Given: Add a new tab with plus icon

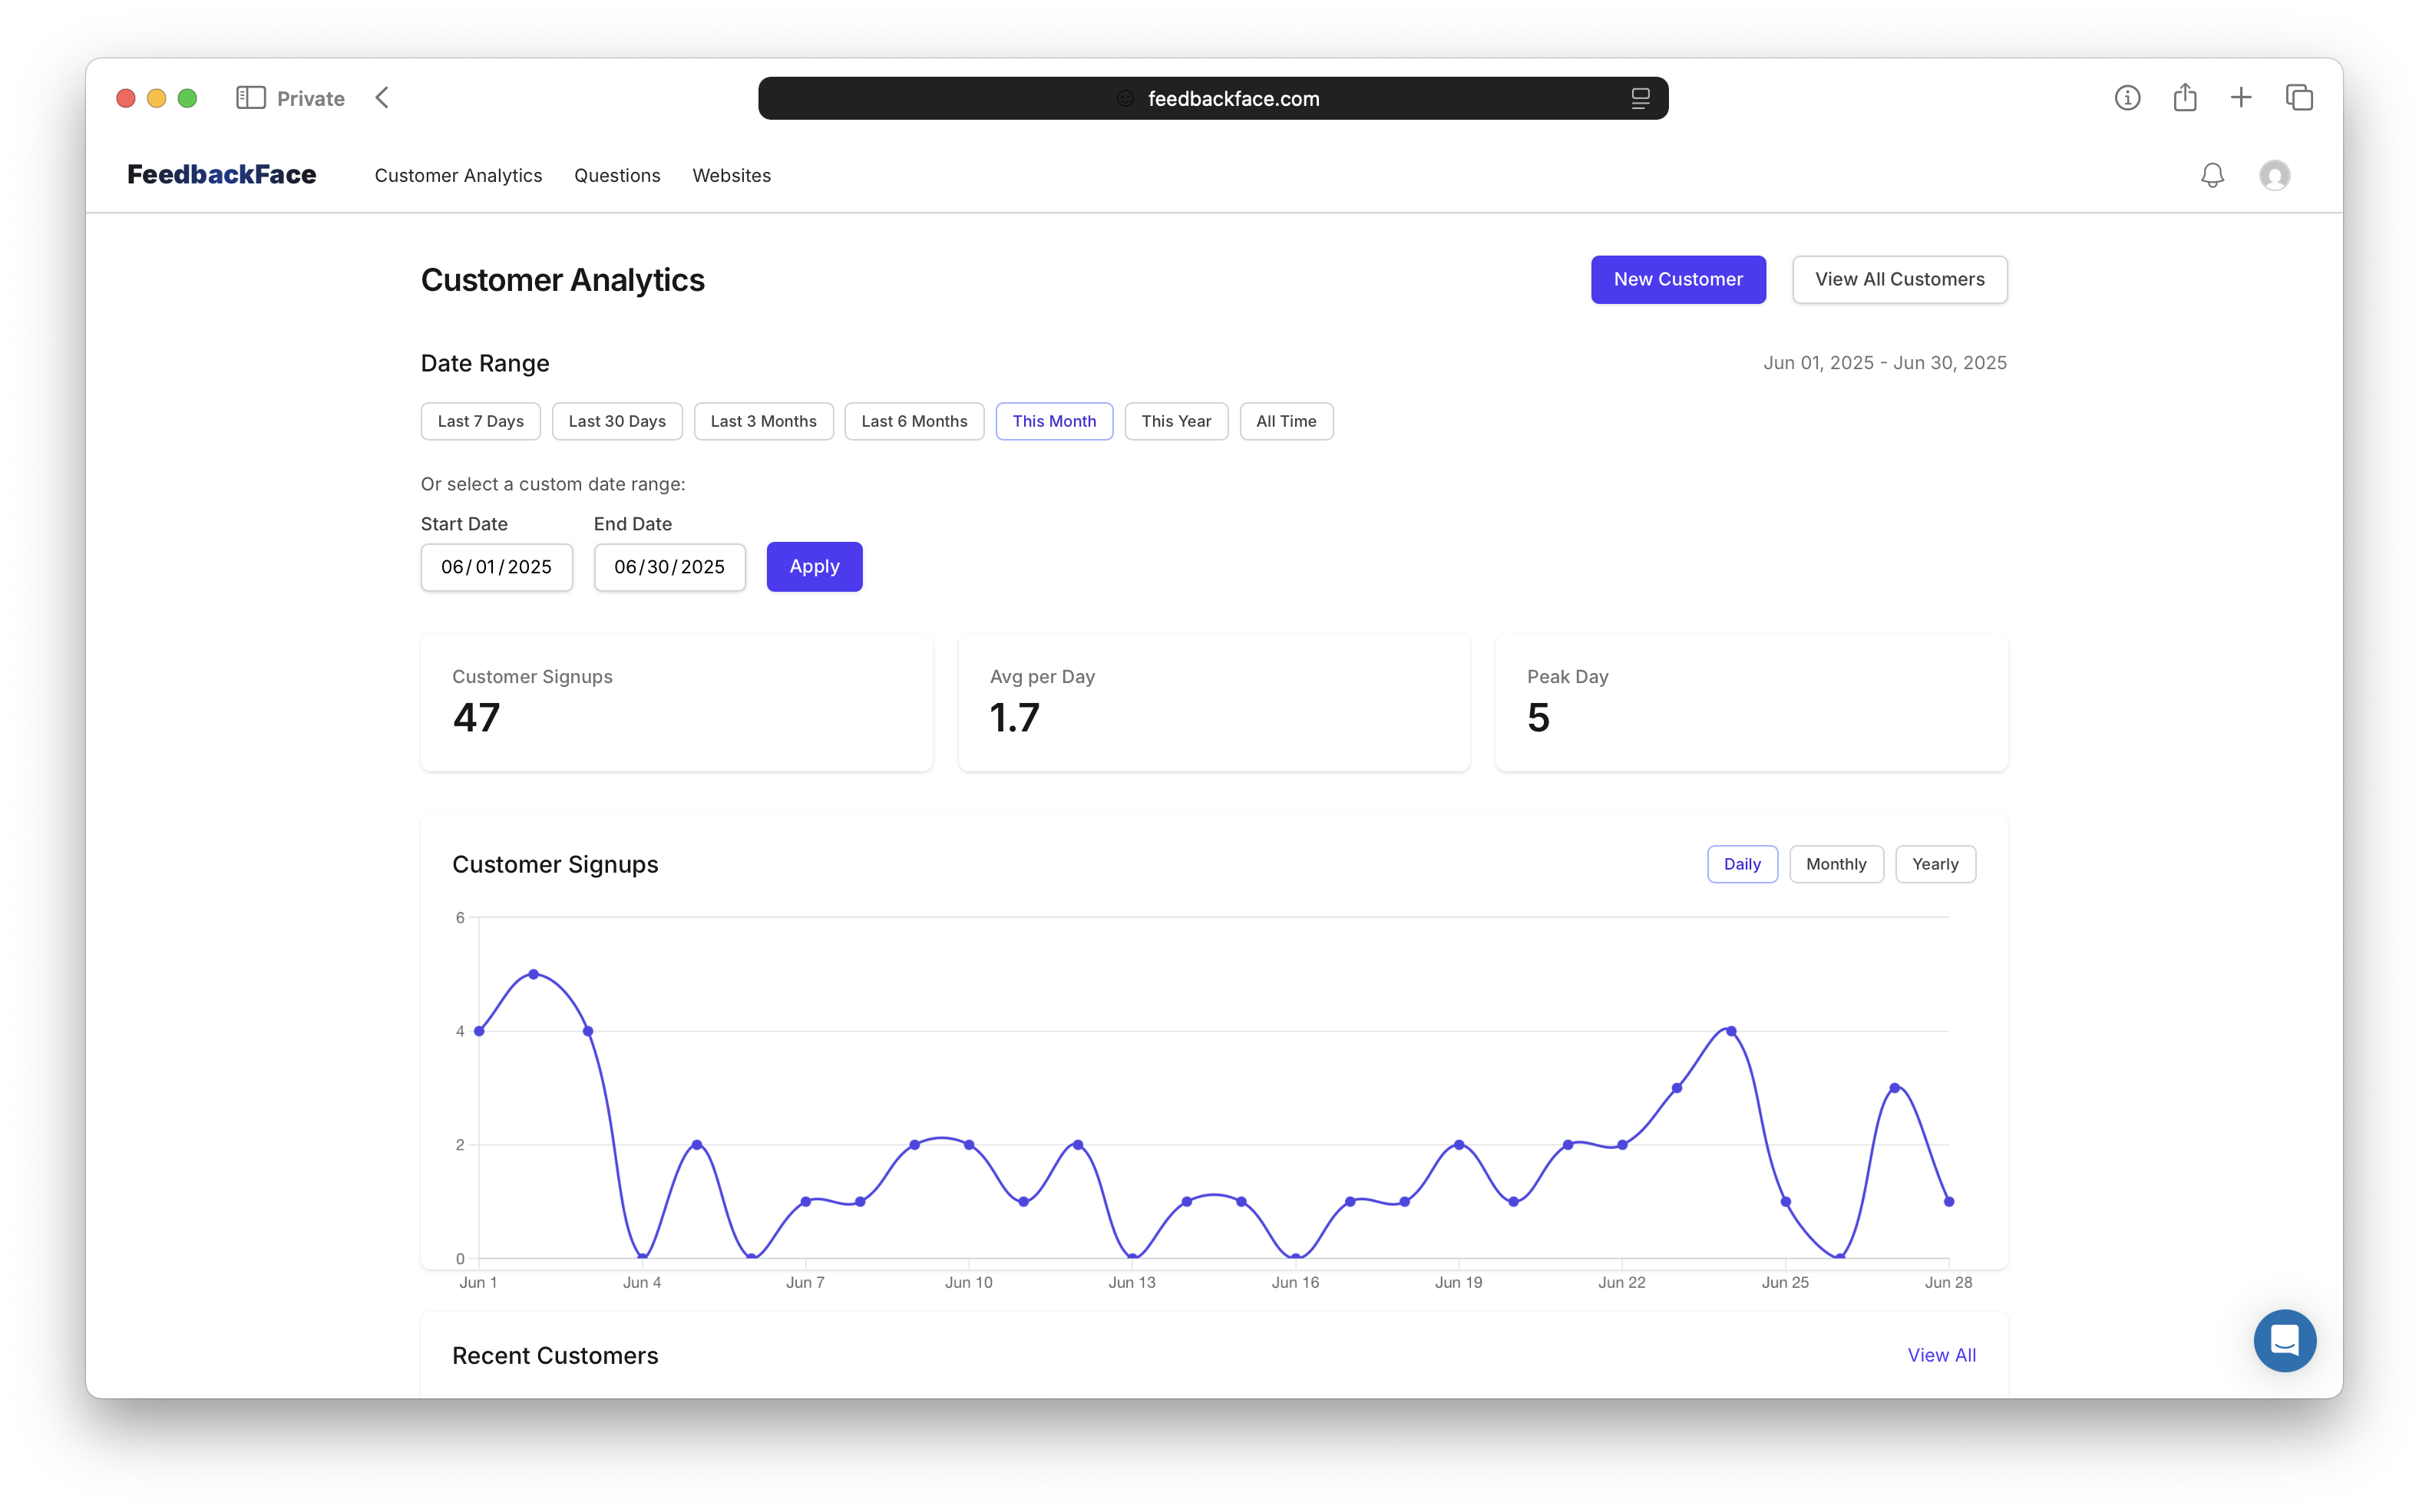Looking at the screenshot, I should (2241, 97).
